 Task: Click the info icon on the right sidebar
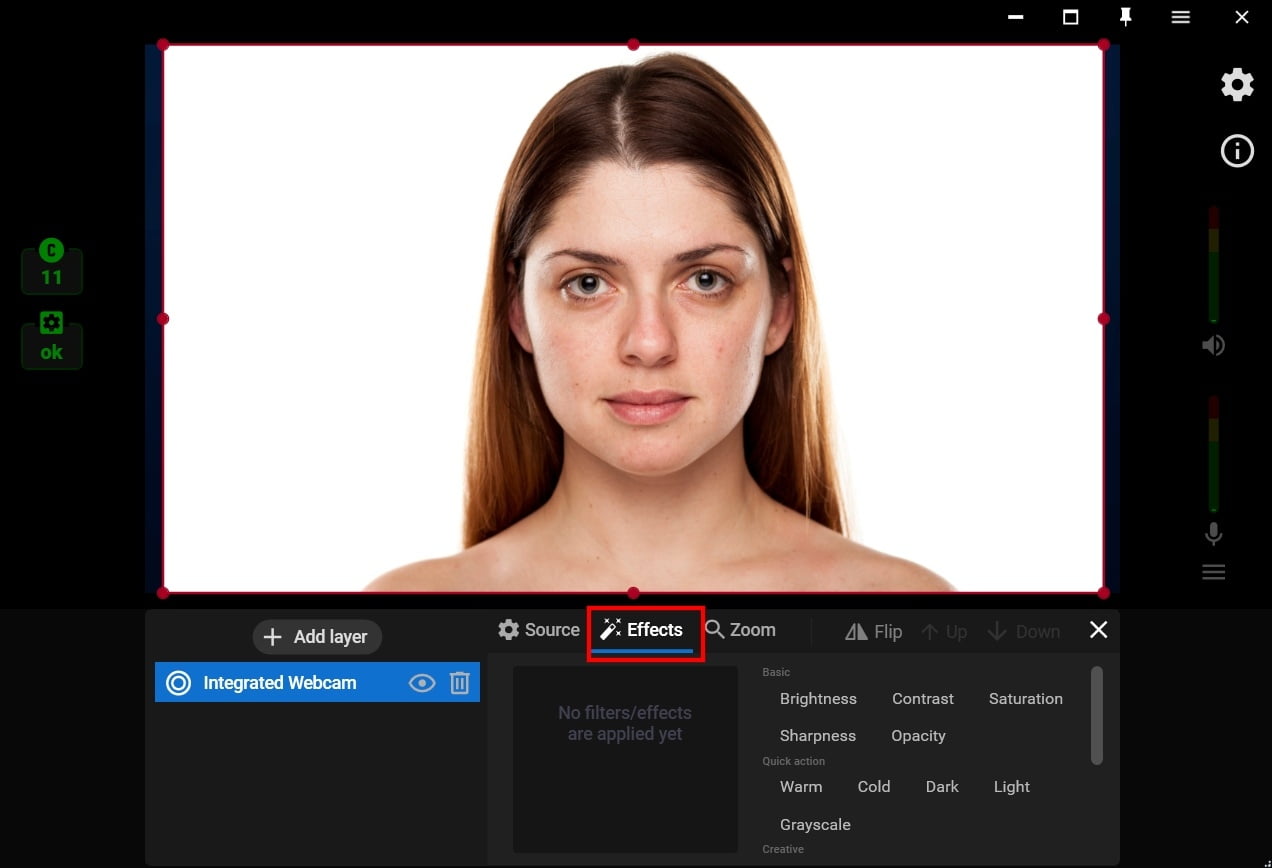1237,151
